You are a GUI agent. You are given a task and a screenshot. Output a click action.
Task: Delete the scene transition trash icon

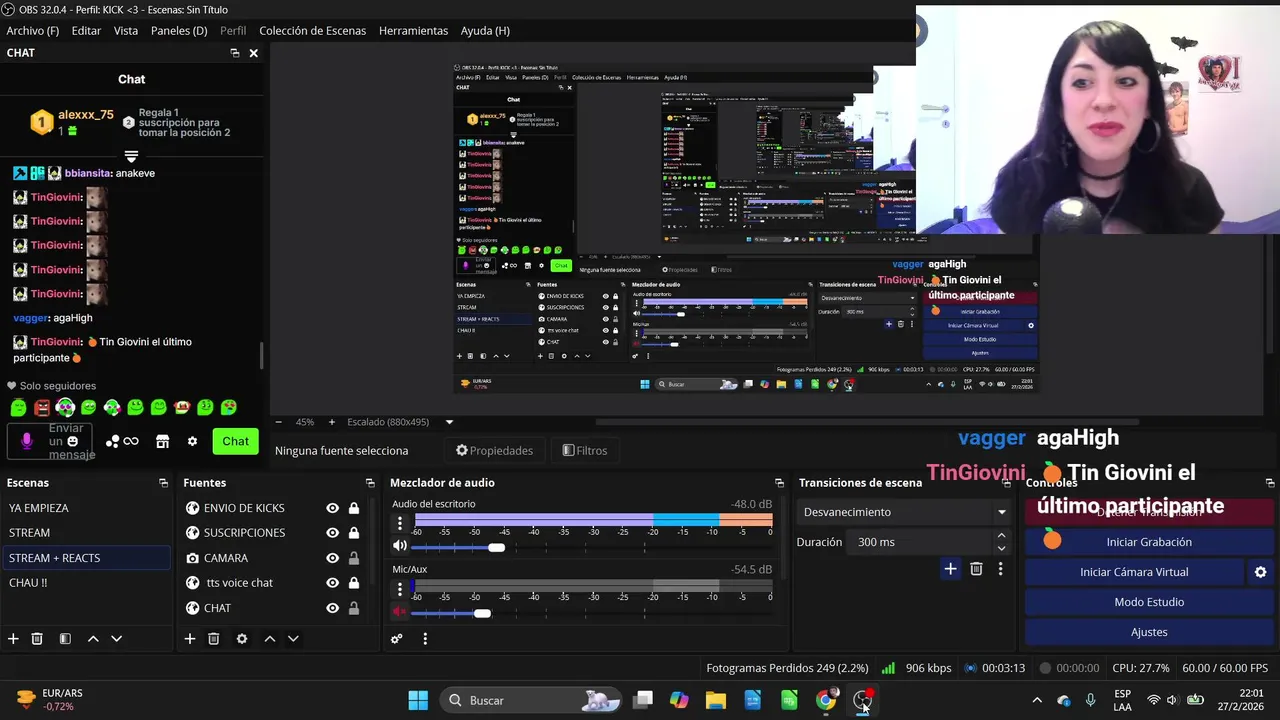tap(976, 569)
